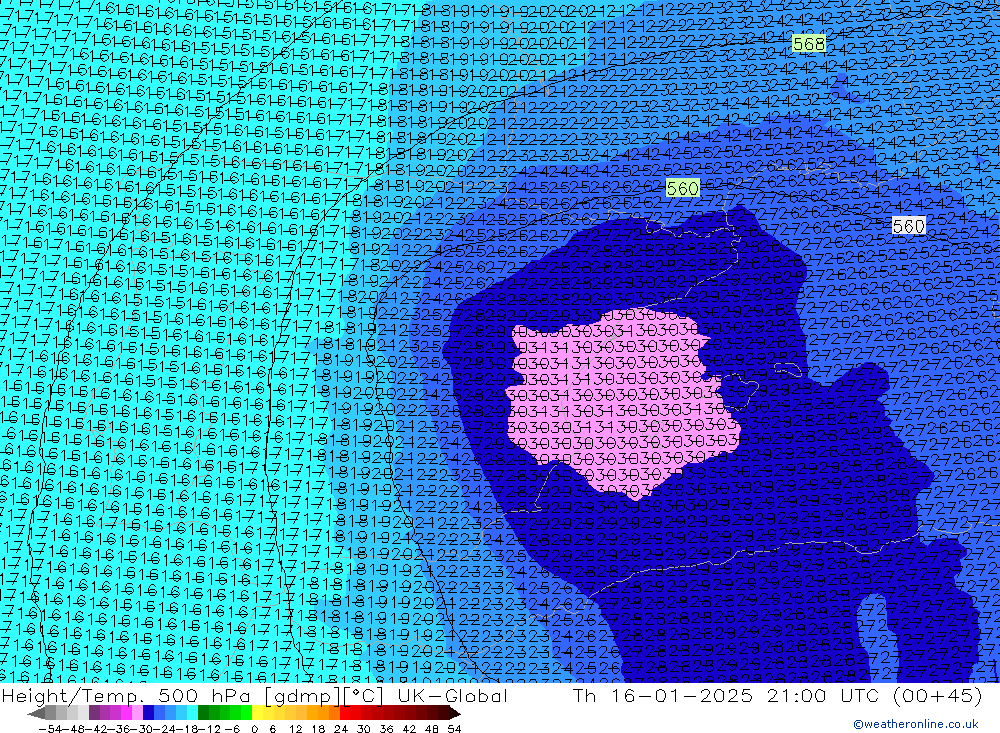Pick the dark purple swatch at -42 in legend
Screen dimensions: 1000x733
click(x=94, y=714)
